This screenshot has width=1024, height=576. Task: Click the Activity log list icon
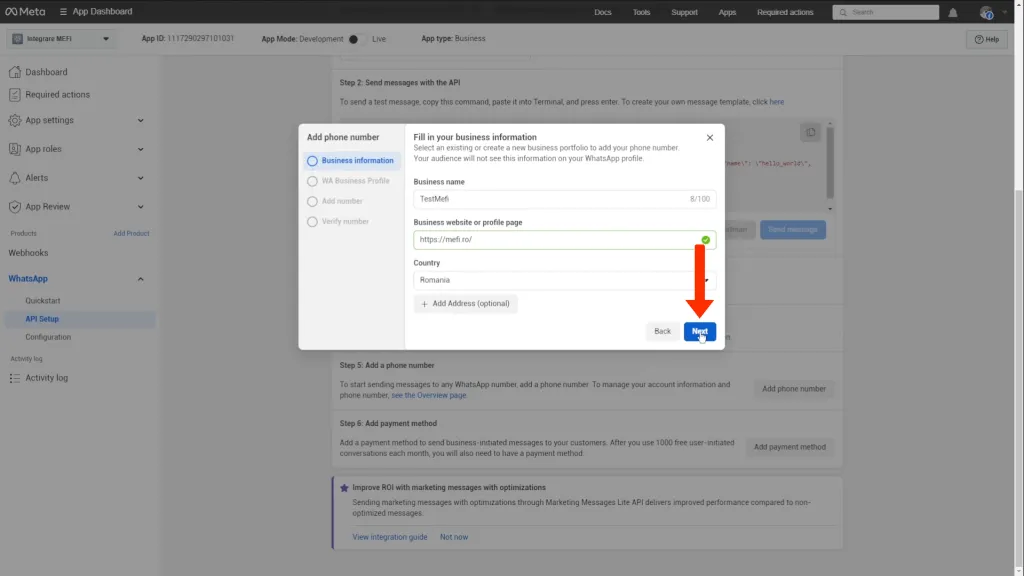click(x=14, y=378)
